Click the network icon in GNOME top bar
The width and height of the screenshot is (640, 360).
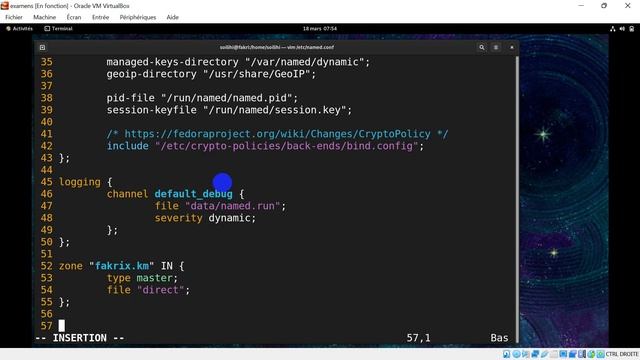(612, 29)
